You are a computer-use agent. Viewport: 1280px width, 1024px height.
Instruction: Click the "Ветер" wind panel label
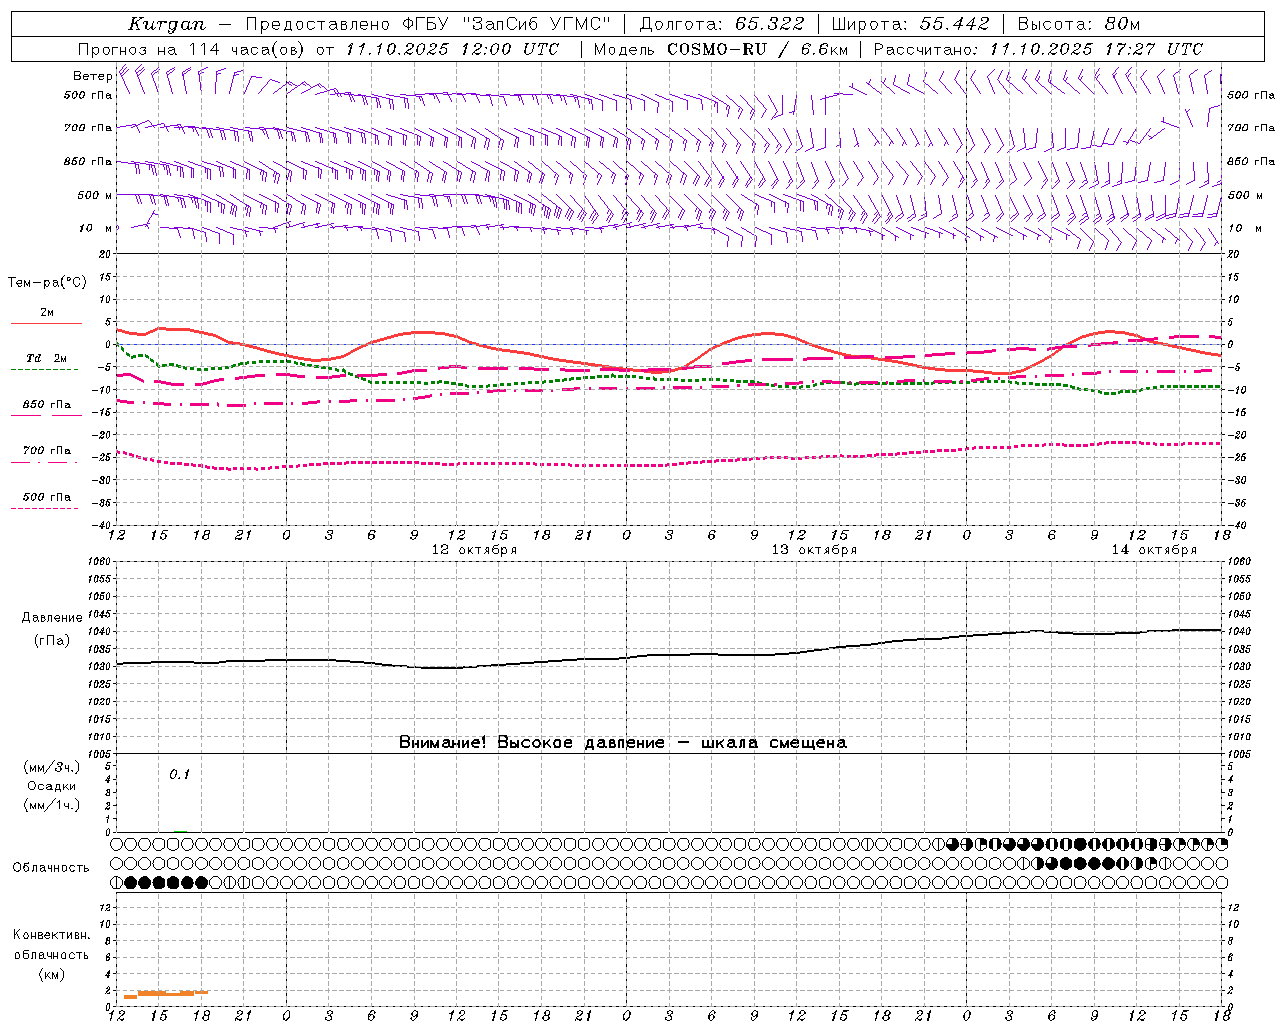click(x=92, y=76)
